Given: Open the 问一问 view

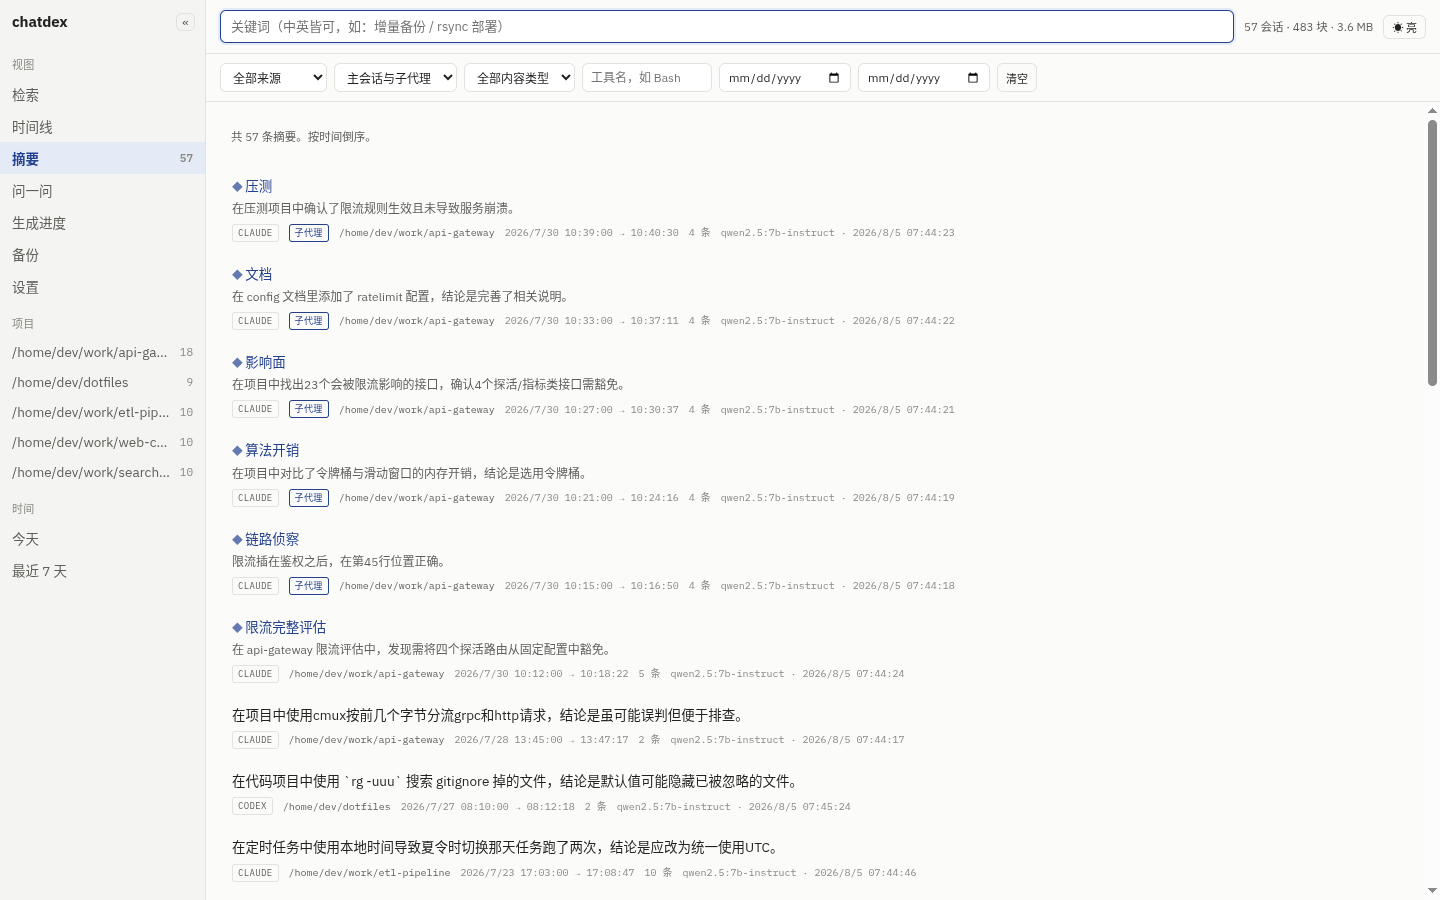Looking at the screenshot, I should pyautogui.click(x=102, y=191).
